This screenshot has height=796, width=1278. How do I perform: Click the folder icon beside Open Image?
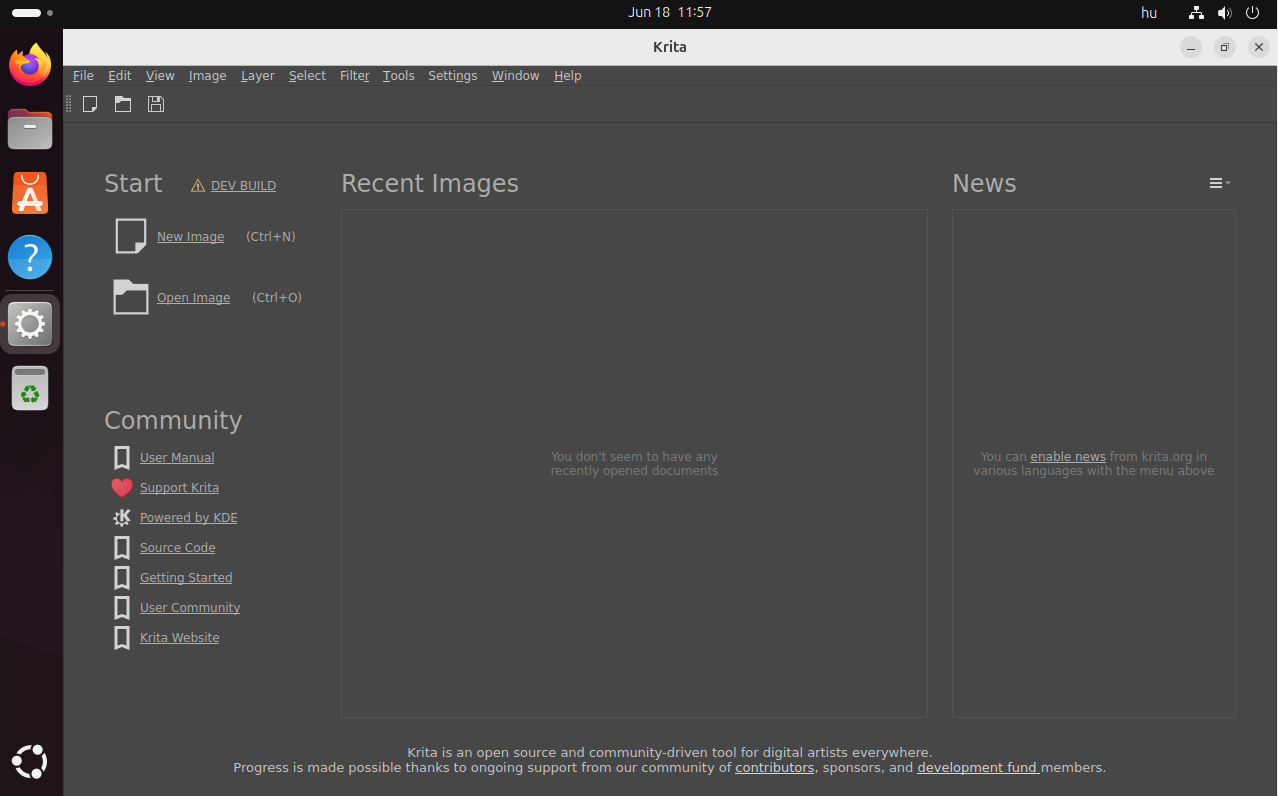point(131,297)
